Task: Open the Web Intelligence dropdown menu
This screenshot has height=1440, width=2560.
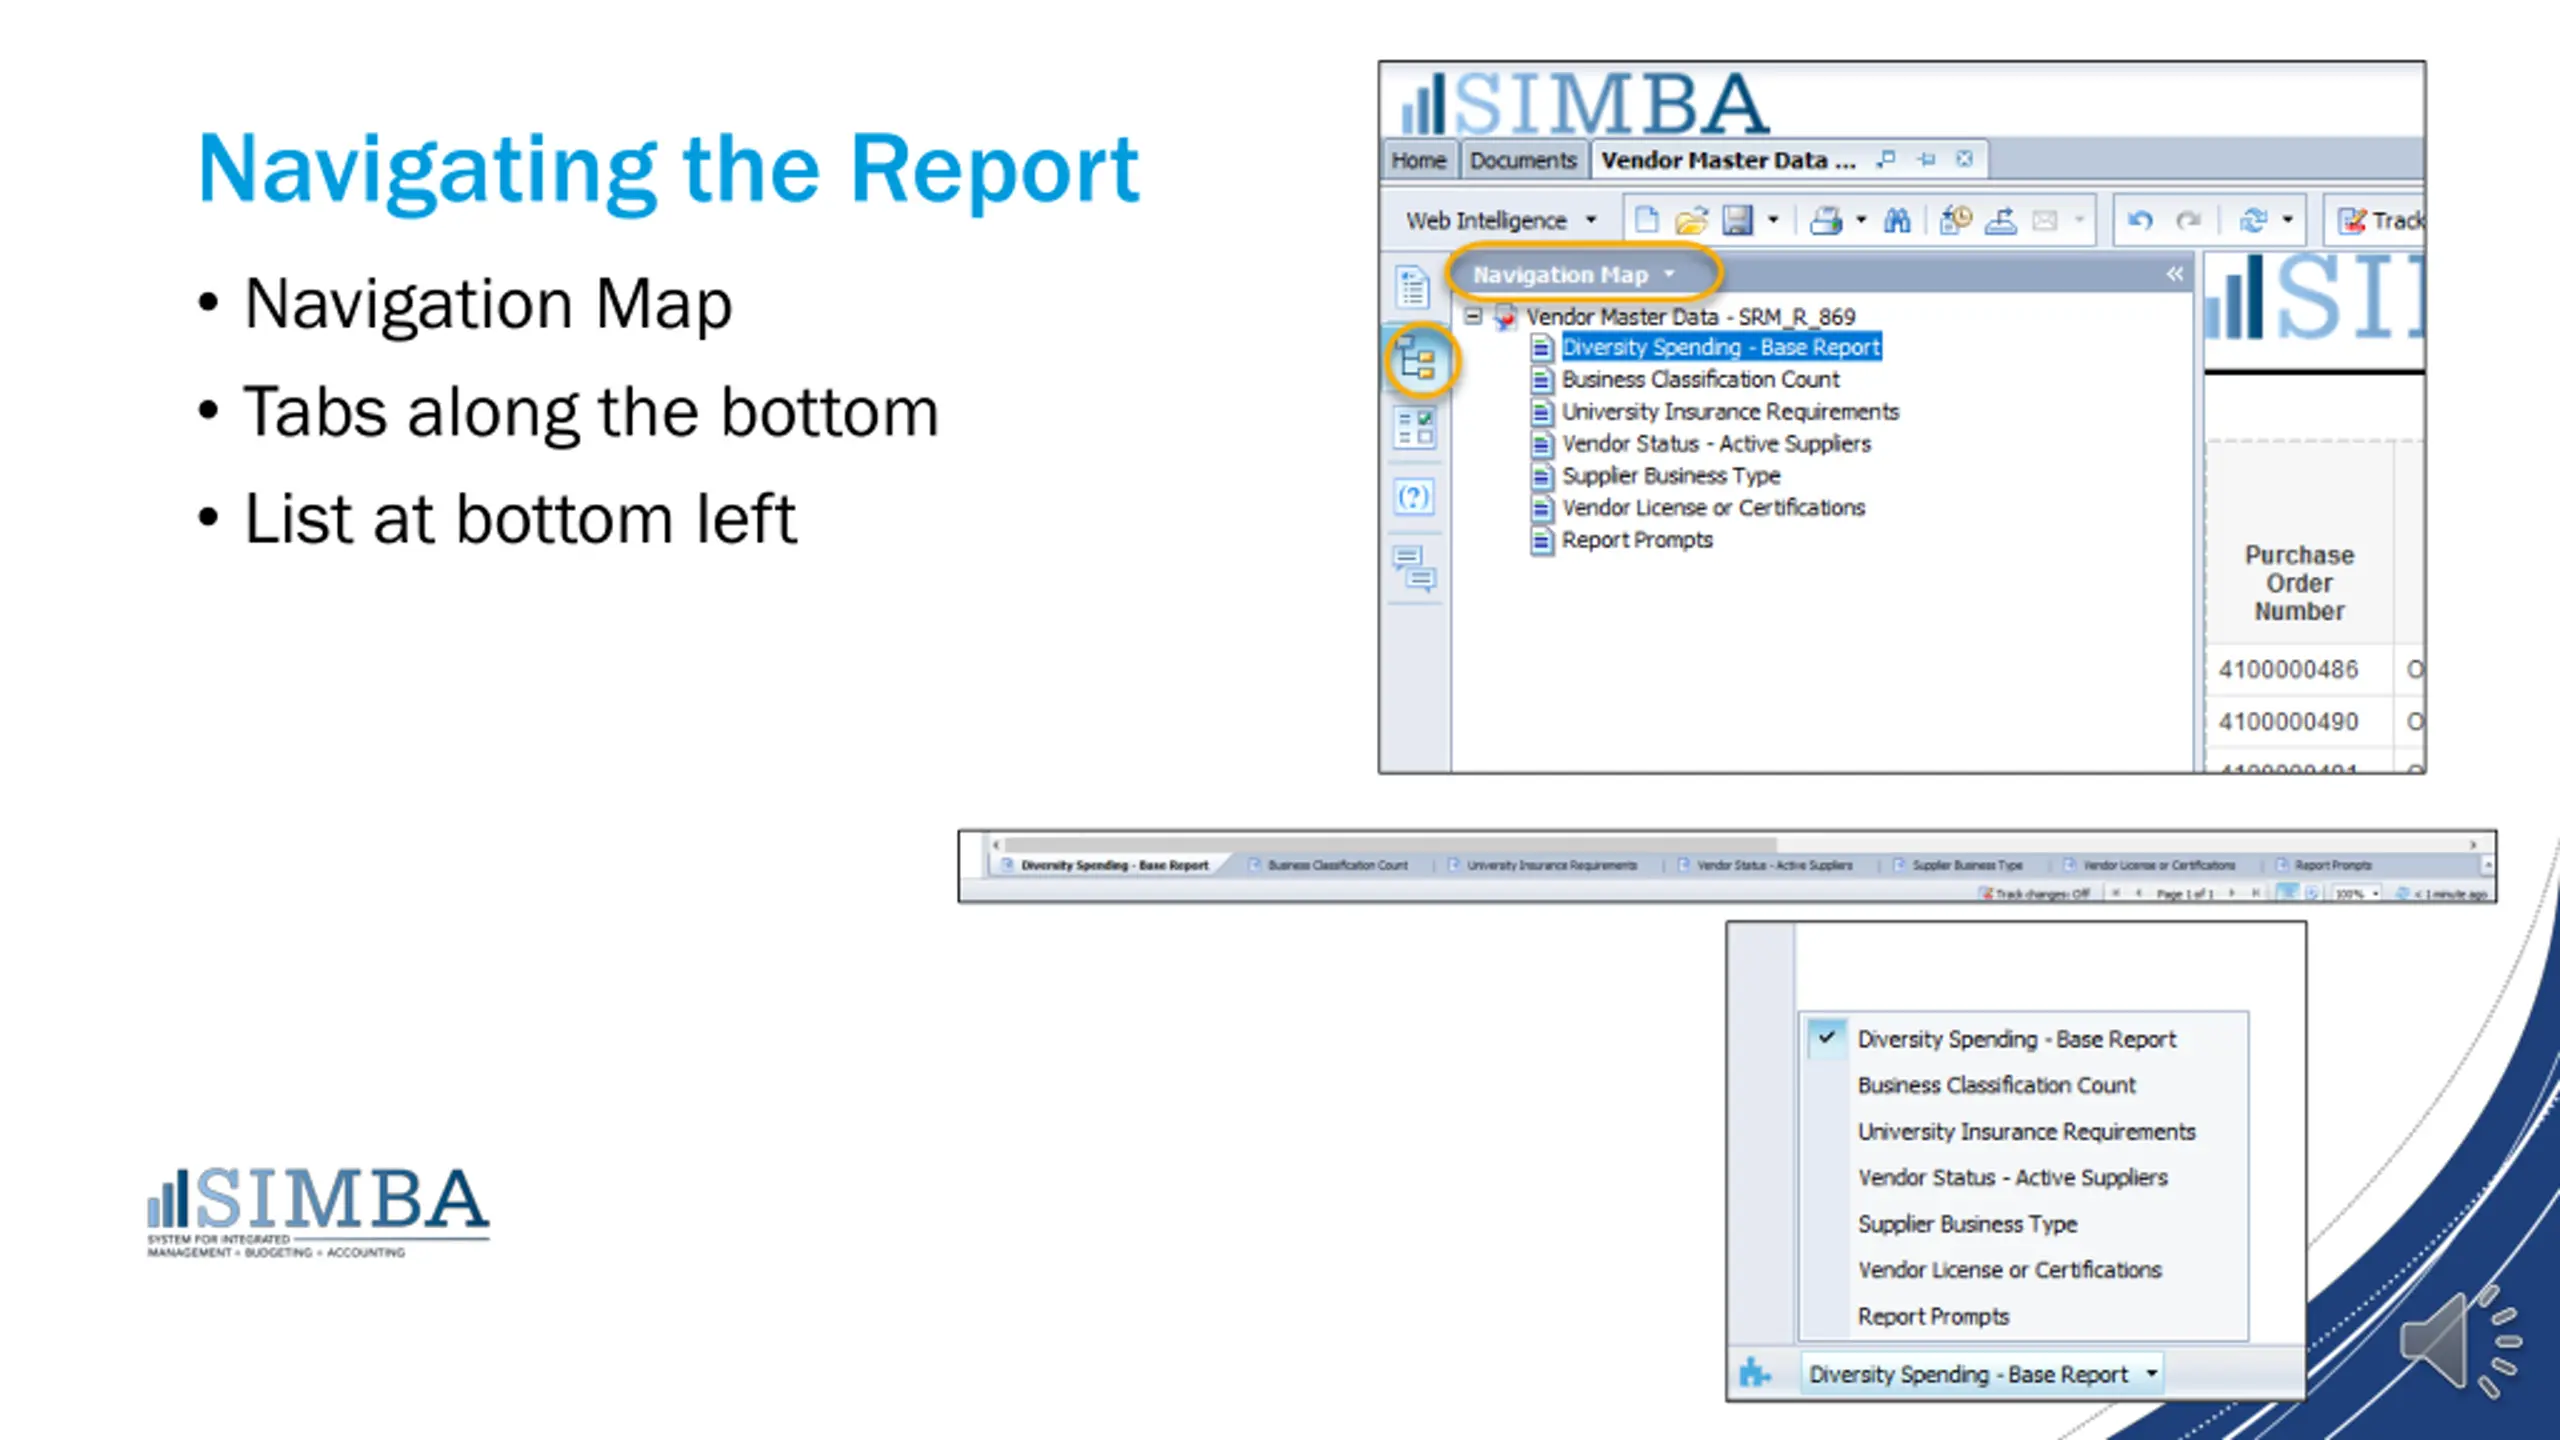Action: point(1500,220)
